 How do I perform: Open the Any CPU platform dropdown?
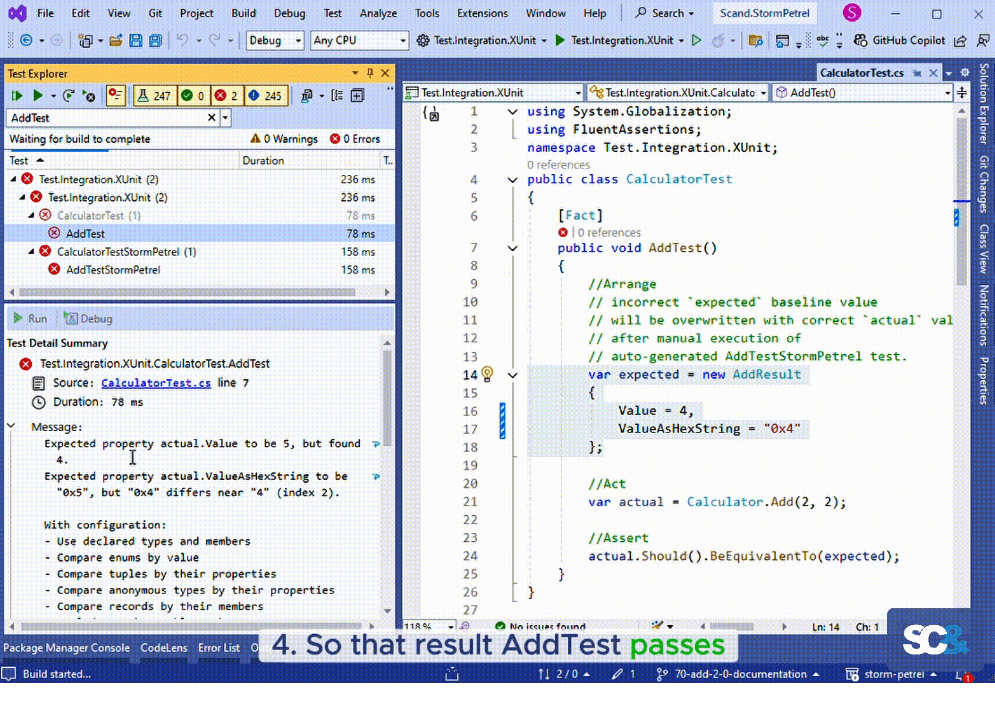(359, 41)
